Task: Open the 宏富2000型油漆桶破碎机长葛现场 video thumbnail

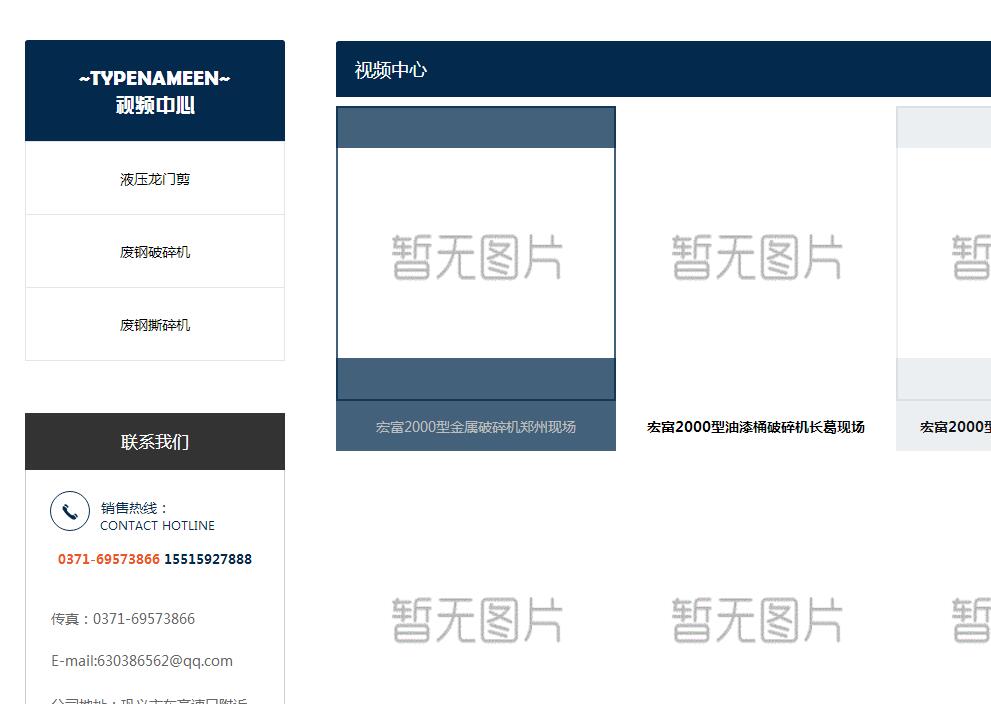Action: pos(756,253)
